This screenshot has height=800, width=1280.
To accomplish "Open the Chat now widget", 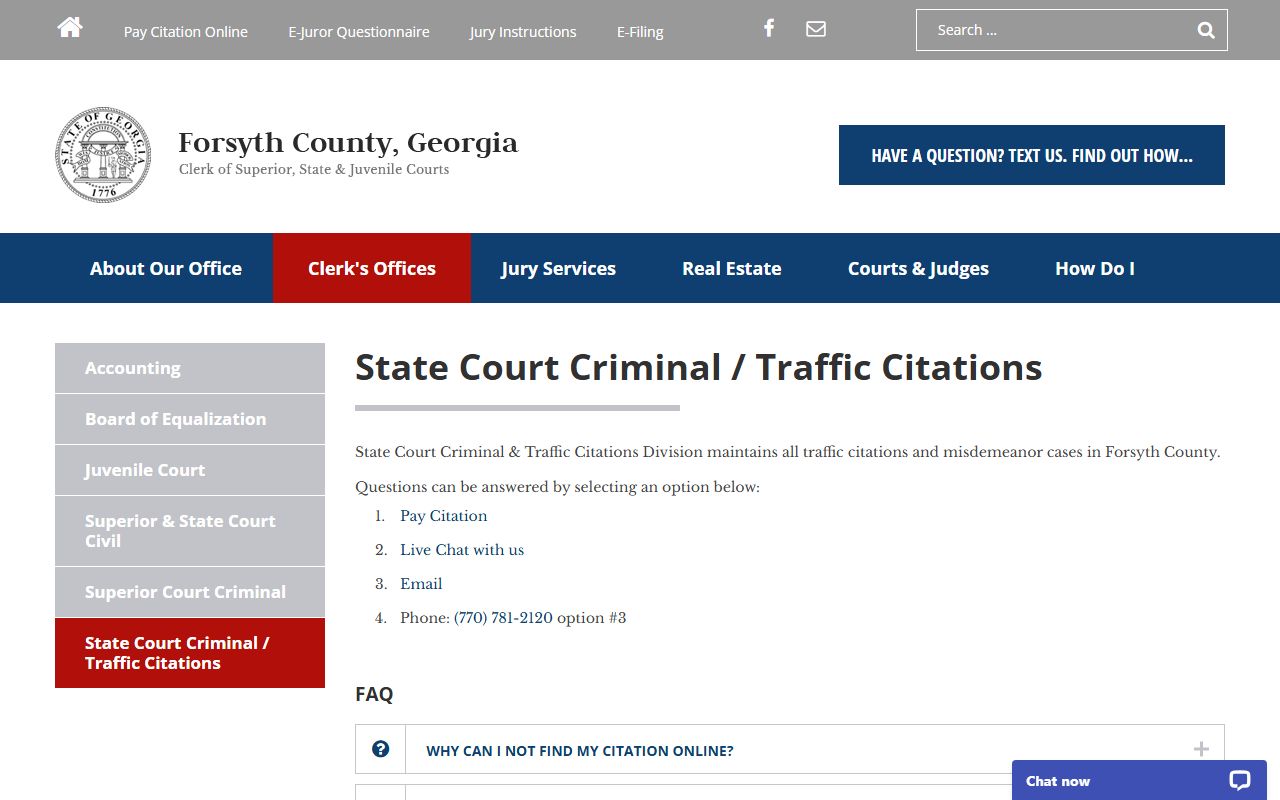I will pos(1139,781).
